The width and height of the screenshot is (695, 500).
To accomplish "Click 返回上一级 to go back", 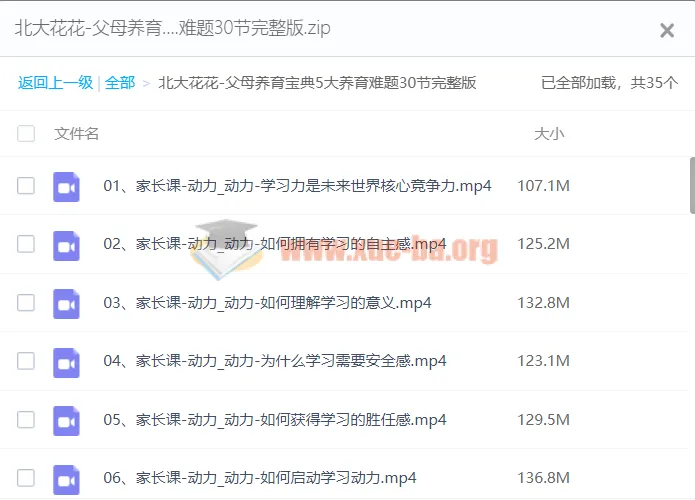I will point(55,83).
